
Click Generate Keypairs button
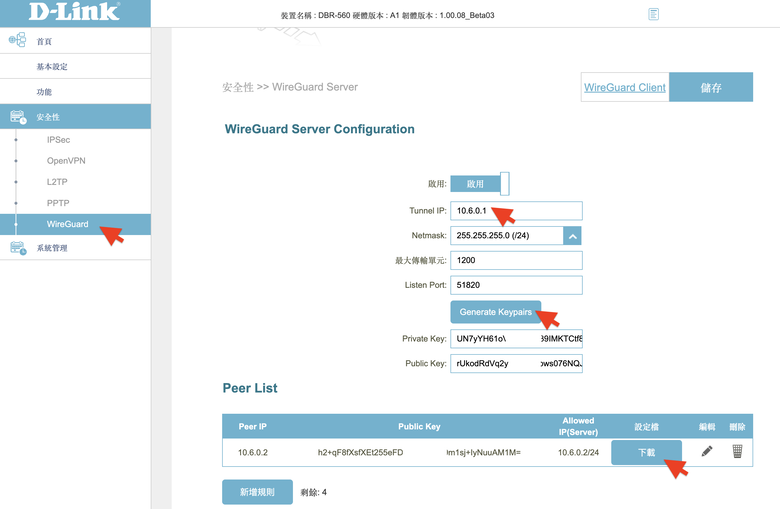[495, 312]
